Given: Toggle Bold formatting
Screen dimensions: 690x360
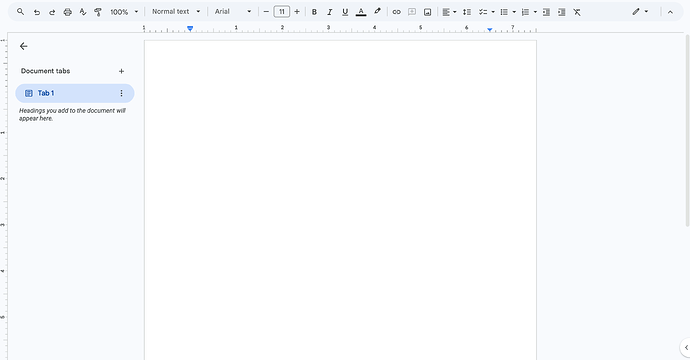Looking at the screenshot, I should [314, 12].
